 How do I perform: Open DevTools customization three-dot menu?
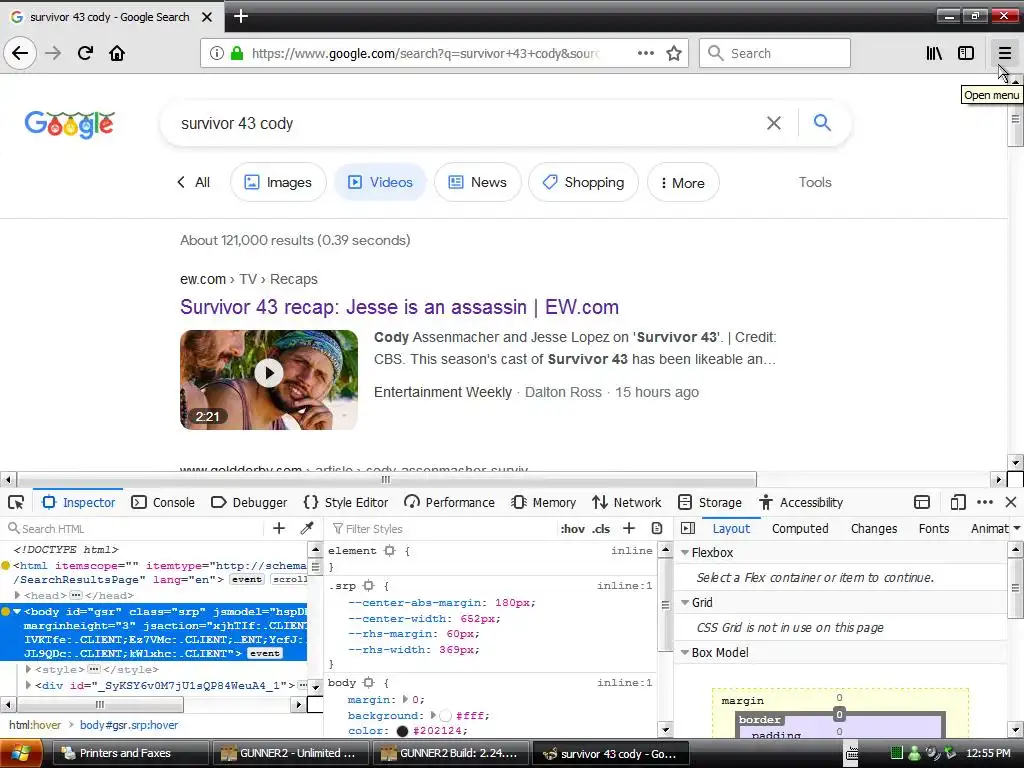pyautogui.click(x=985, y=502)
